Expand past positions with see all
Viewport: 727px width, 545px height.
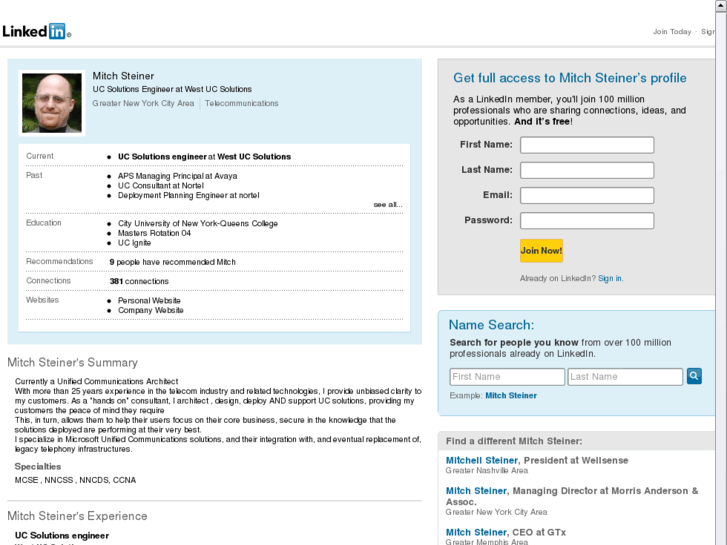pyautogui.click(x=388, y=205)
